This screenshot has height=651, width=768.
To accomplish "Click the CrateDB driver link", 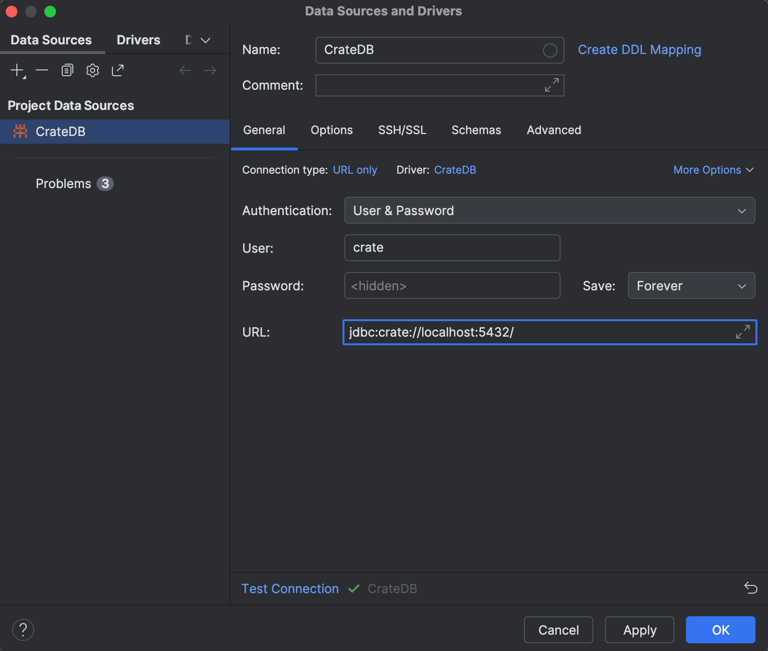I will click(455, 170).
